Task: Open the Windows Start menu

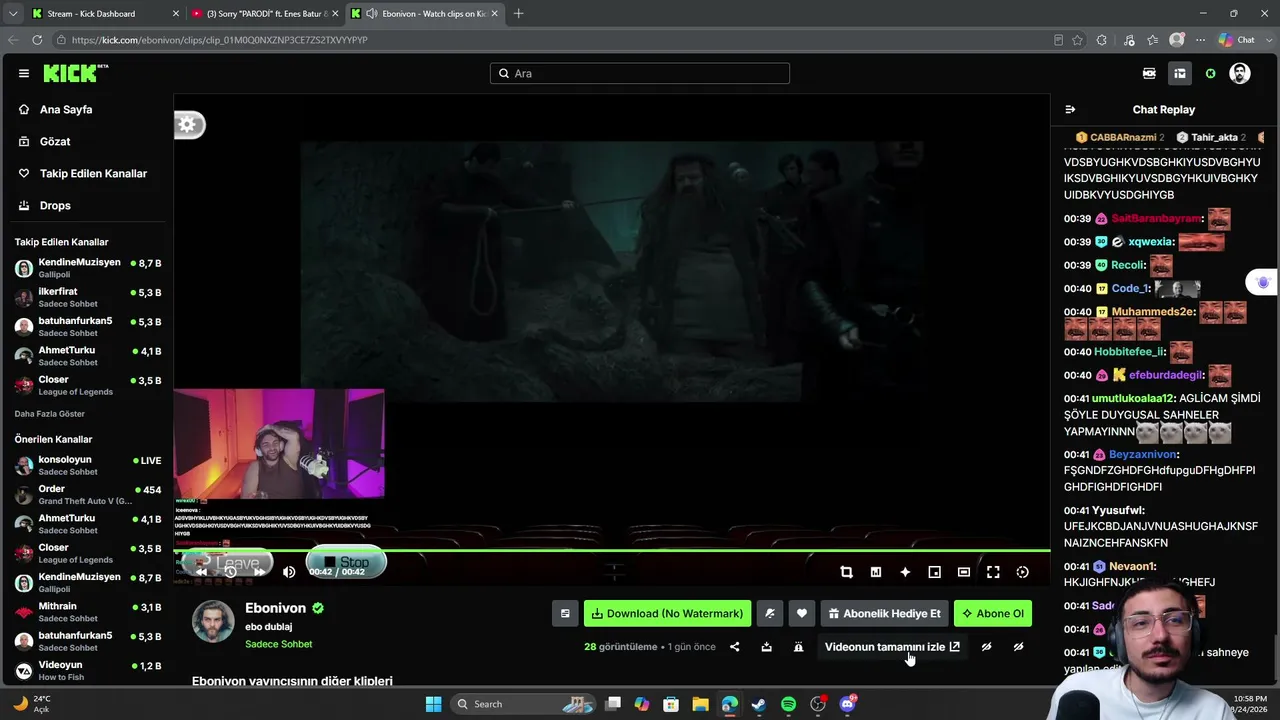Action: click(x=434, y=704)
